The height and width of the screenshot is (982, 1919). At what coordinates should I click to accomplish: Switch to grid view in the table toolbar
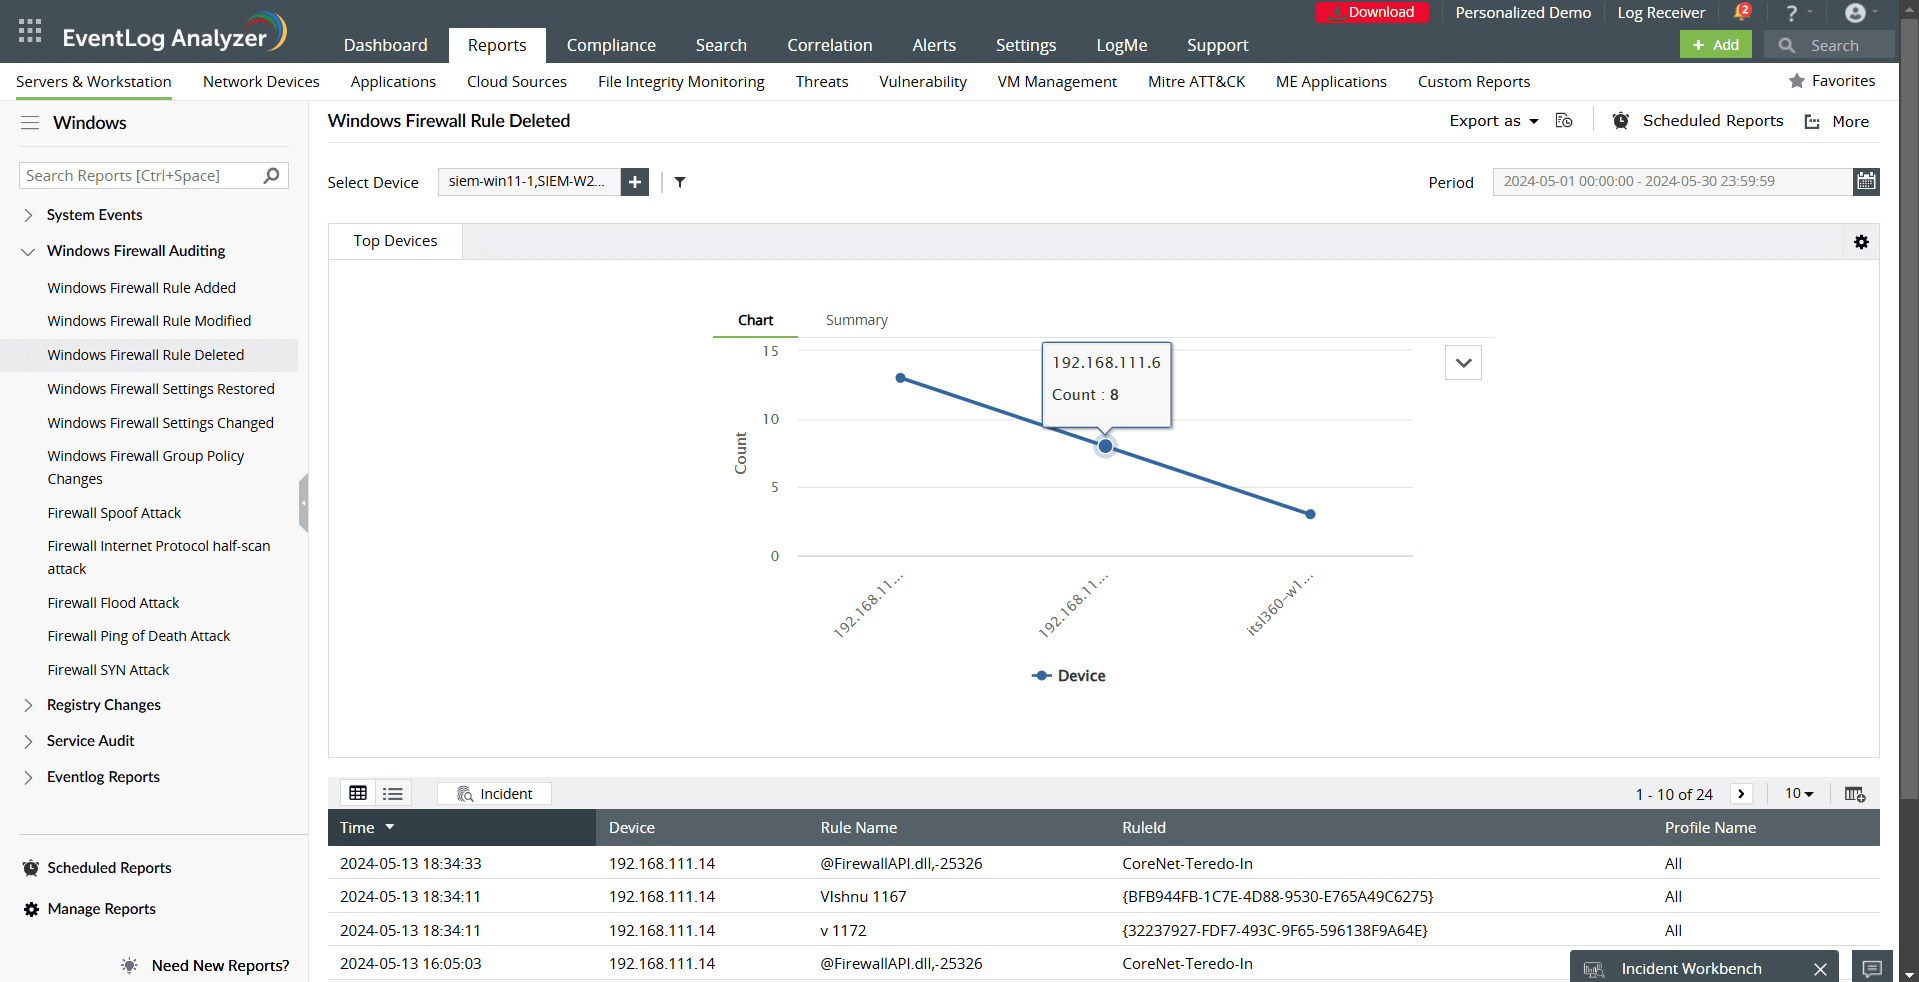pyautogui.click(x=358, y=793)
